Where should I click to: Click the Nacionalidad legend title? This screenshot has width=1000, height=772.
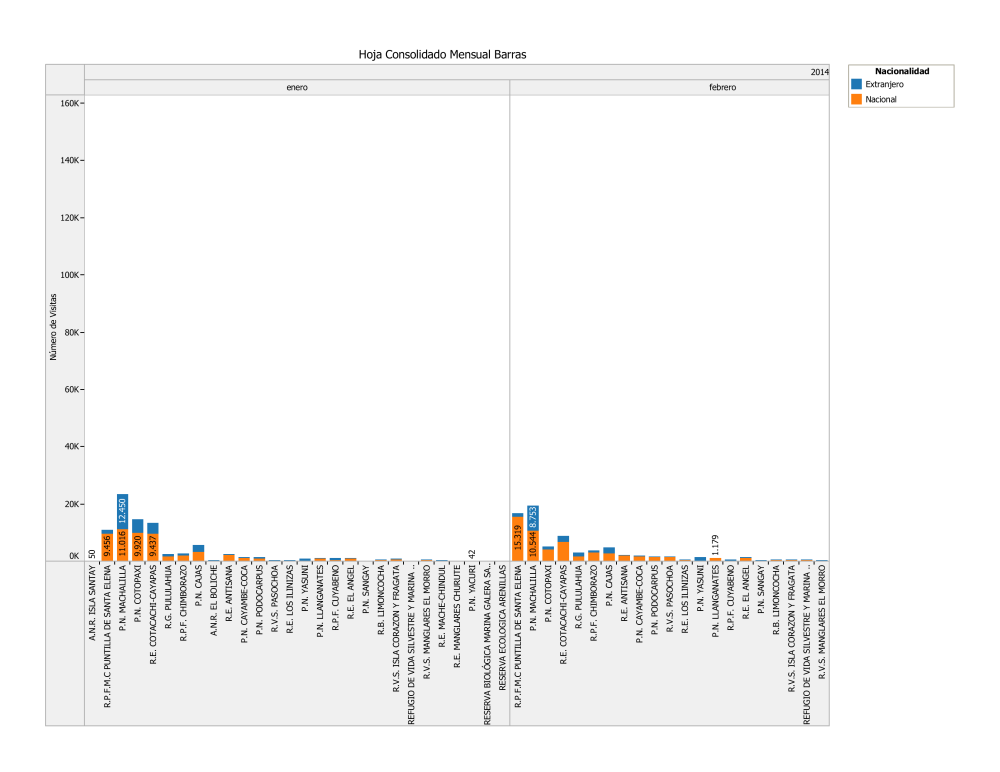901,72
